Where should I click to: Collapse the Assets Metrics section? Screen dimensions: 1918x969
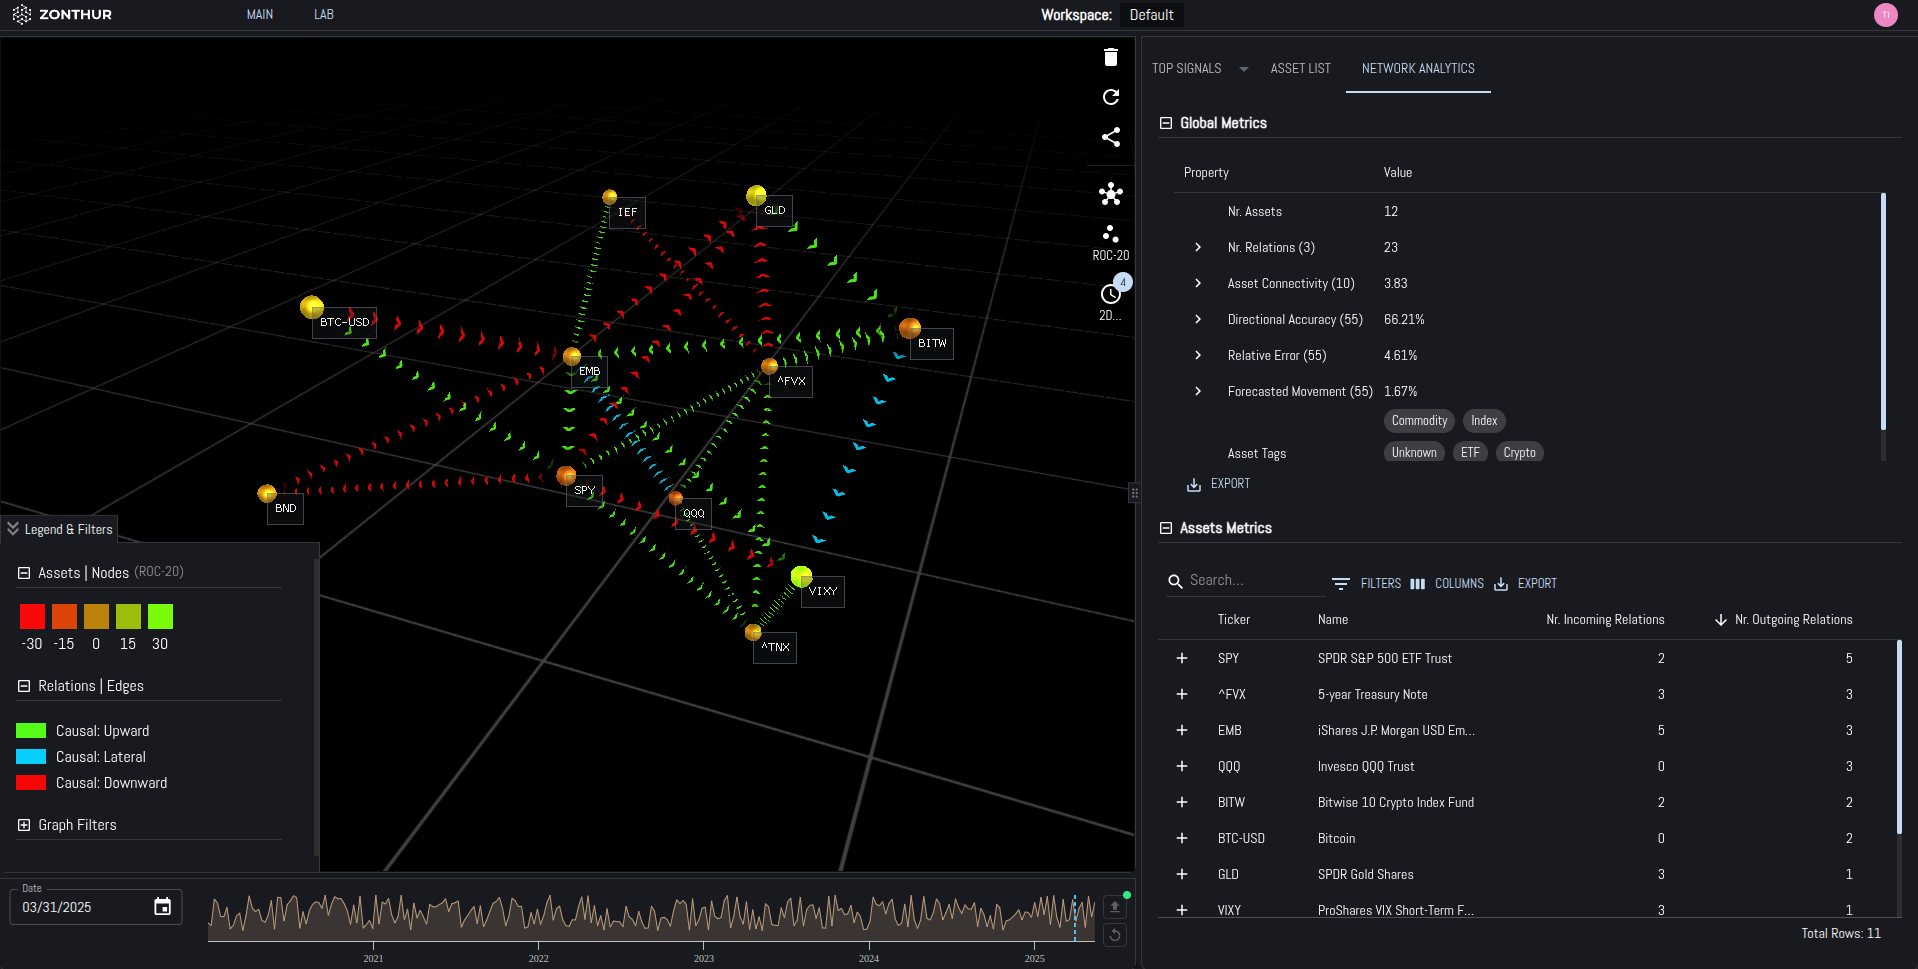tap(1165, 528)
